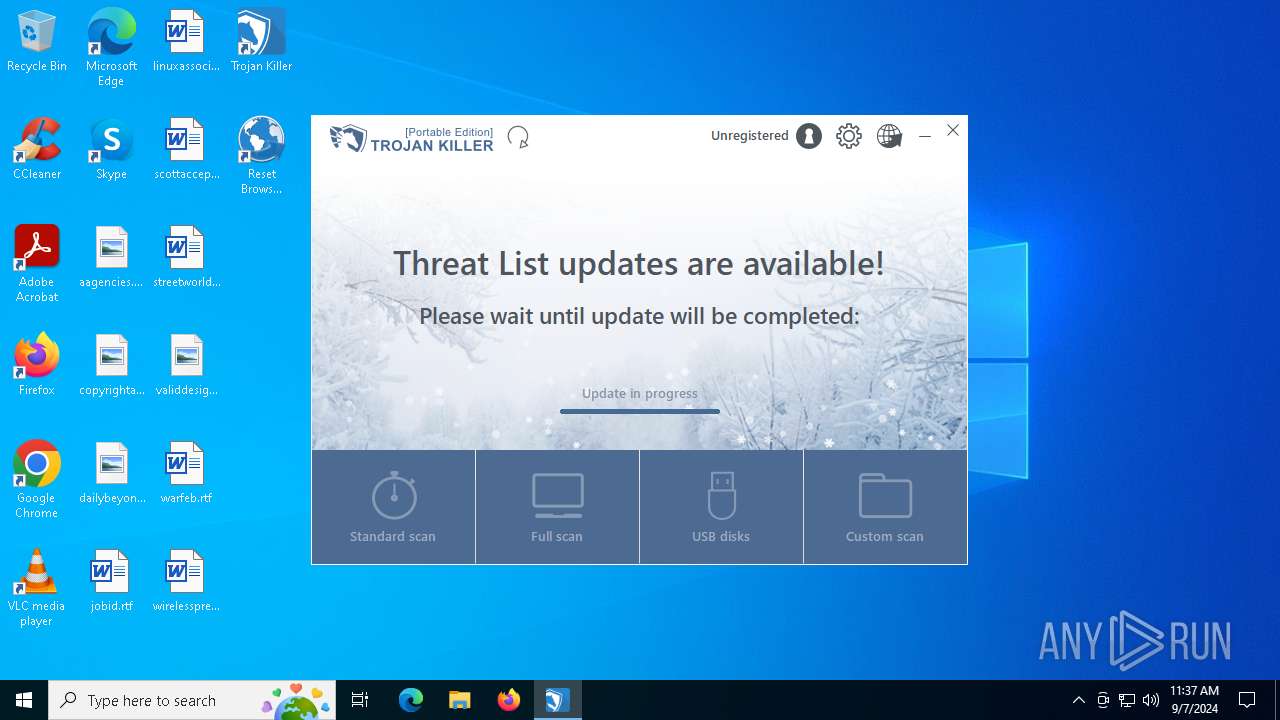Select the Google Chrome desktop shortcut
Viewport: 1280px width, 720px height.
pyautogui.click(x=37, y=480)
